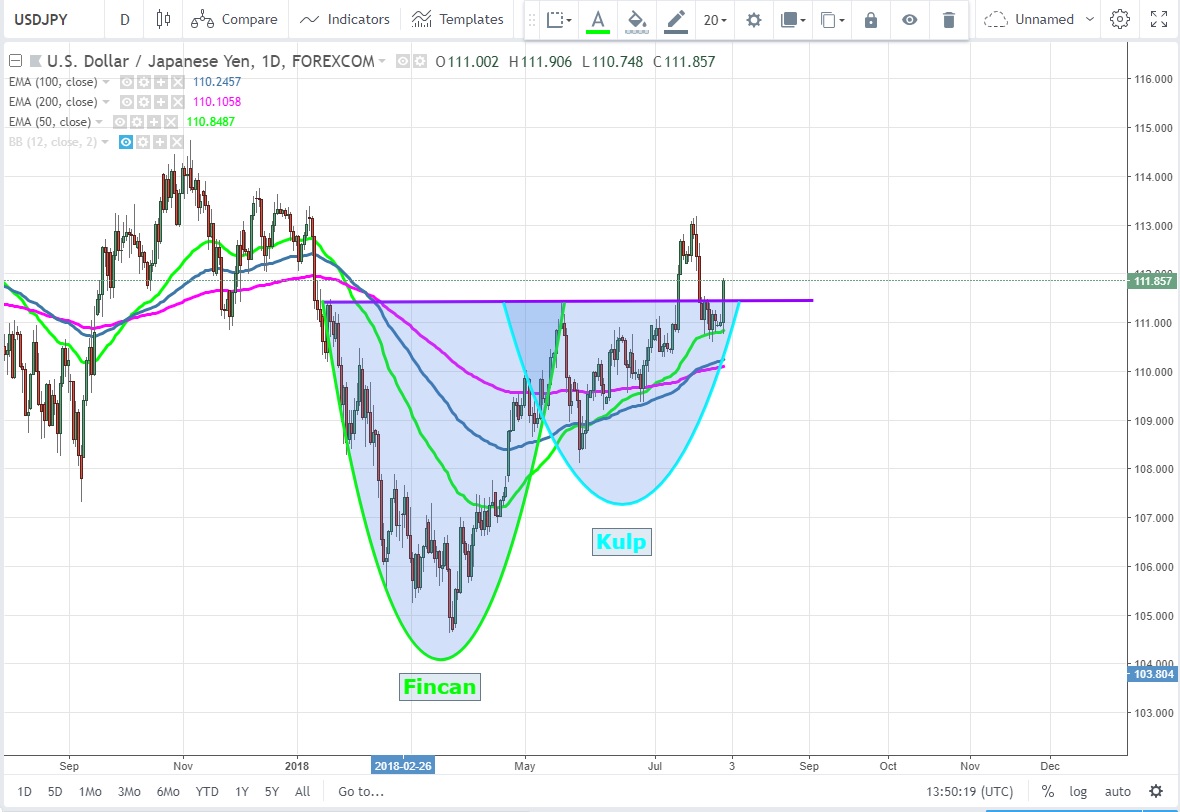
Task: Lock the selected drawing with padlock icon
Action: click(870, 20)
